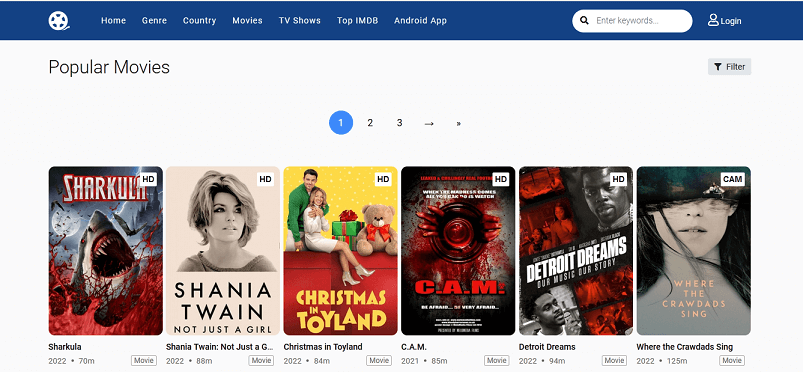Select page 1 in pagination
The height and width of the screenshot is (372, 803).
(x=341, y=123)
